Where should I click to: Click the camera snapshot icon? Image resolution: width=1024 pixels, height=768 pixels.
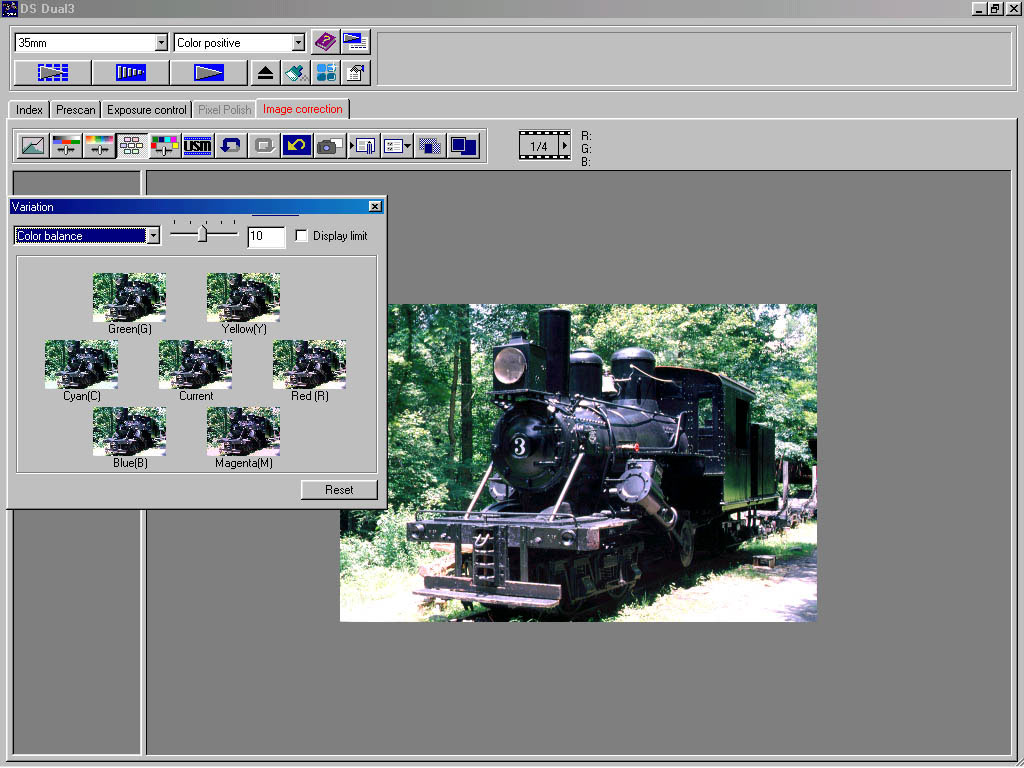point(329,146)
